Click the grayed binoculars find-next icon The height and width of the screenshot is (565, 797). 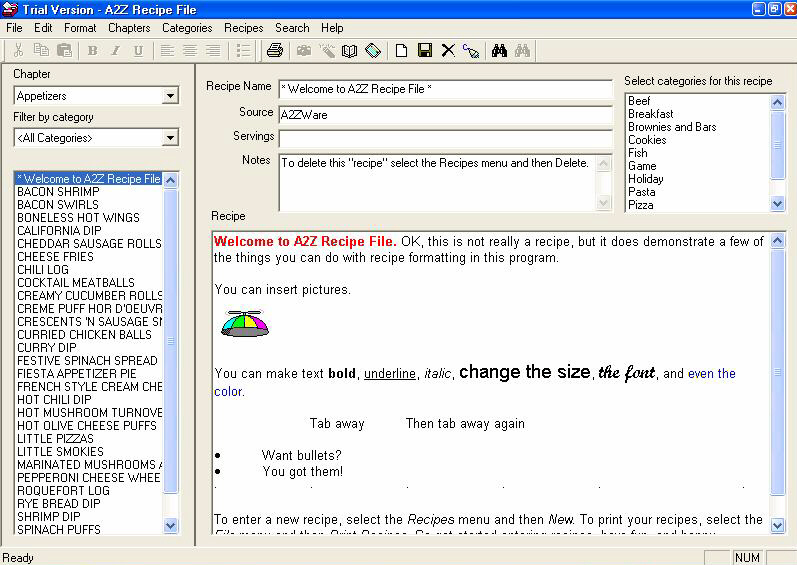click(x=522, y=50)
